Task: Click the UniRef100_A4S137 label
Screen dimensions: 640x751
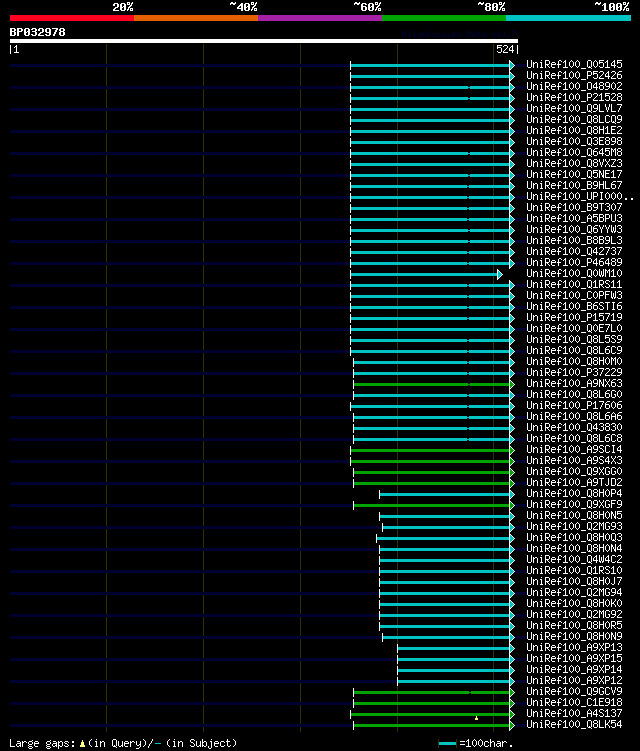Action: pos(574,714)
